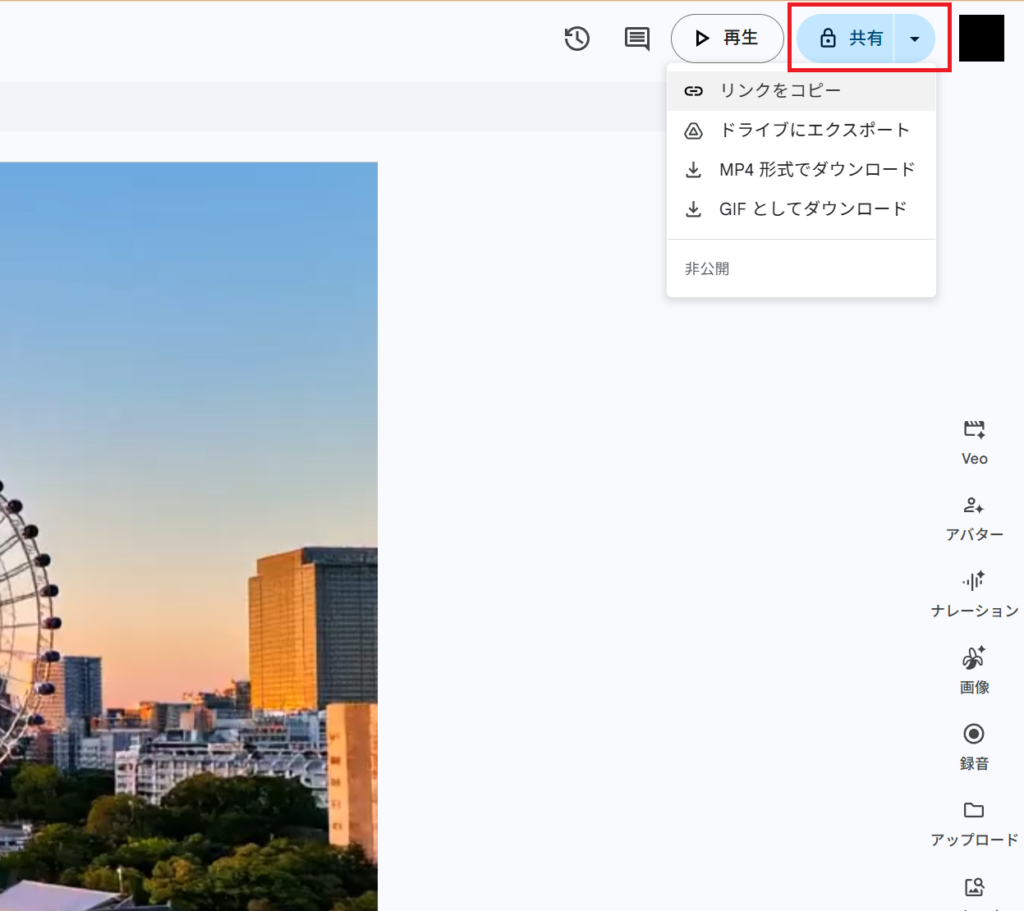Click the 非公開 privacy setting text
The image size is (1024, 911).
click(706, 268)
